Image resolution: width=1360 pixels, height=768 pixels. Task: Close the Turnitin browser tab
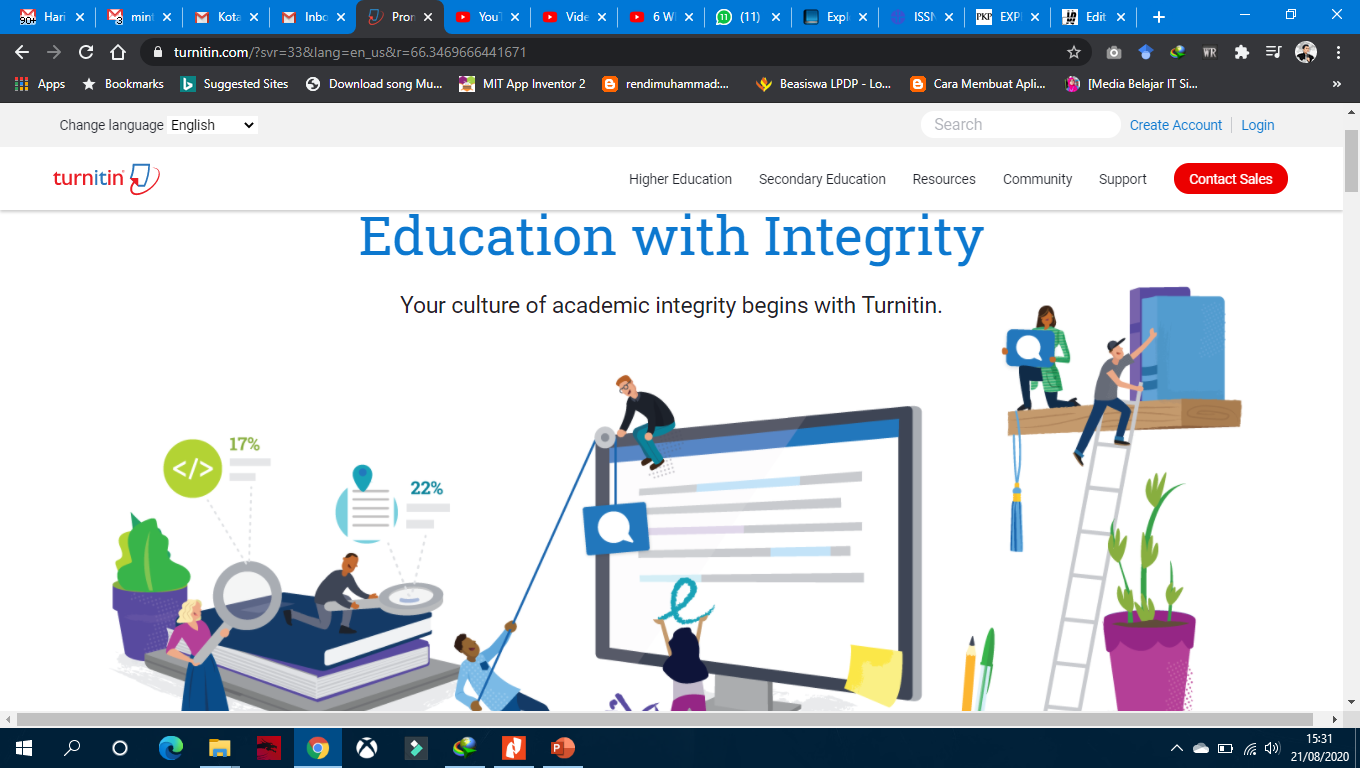427,17
